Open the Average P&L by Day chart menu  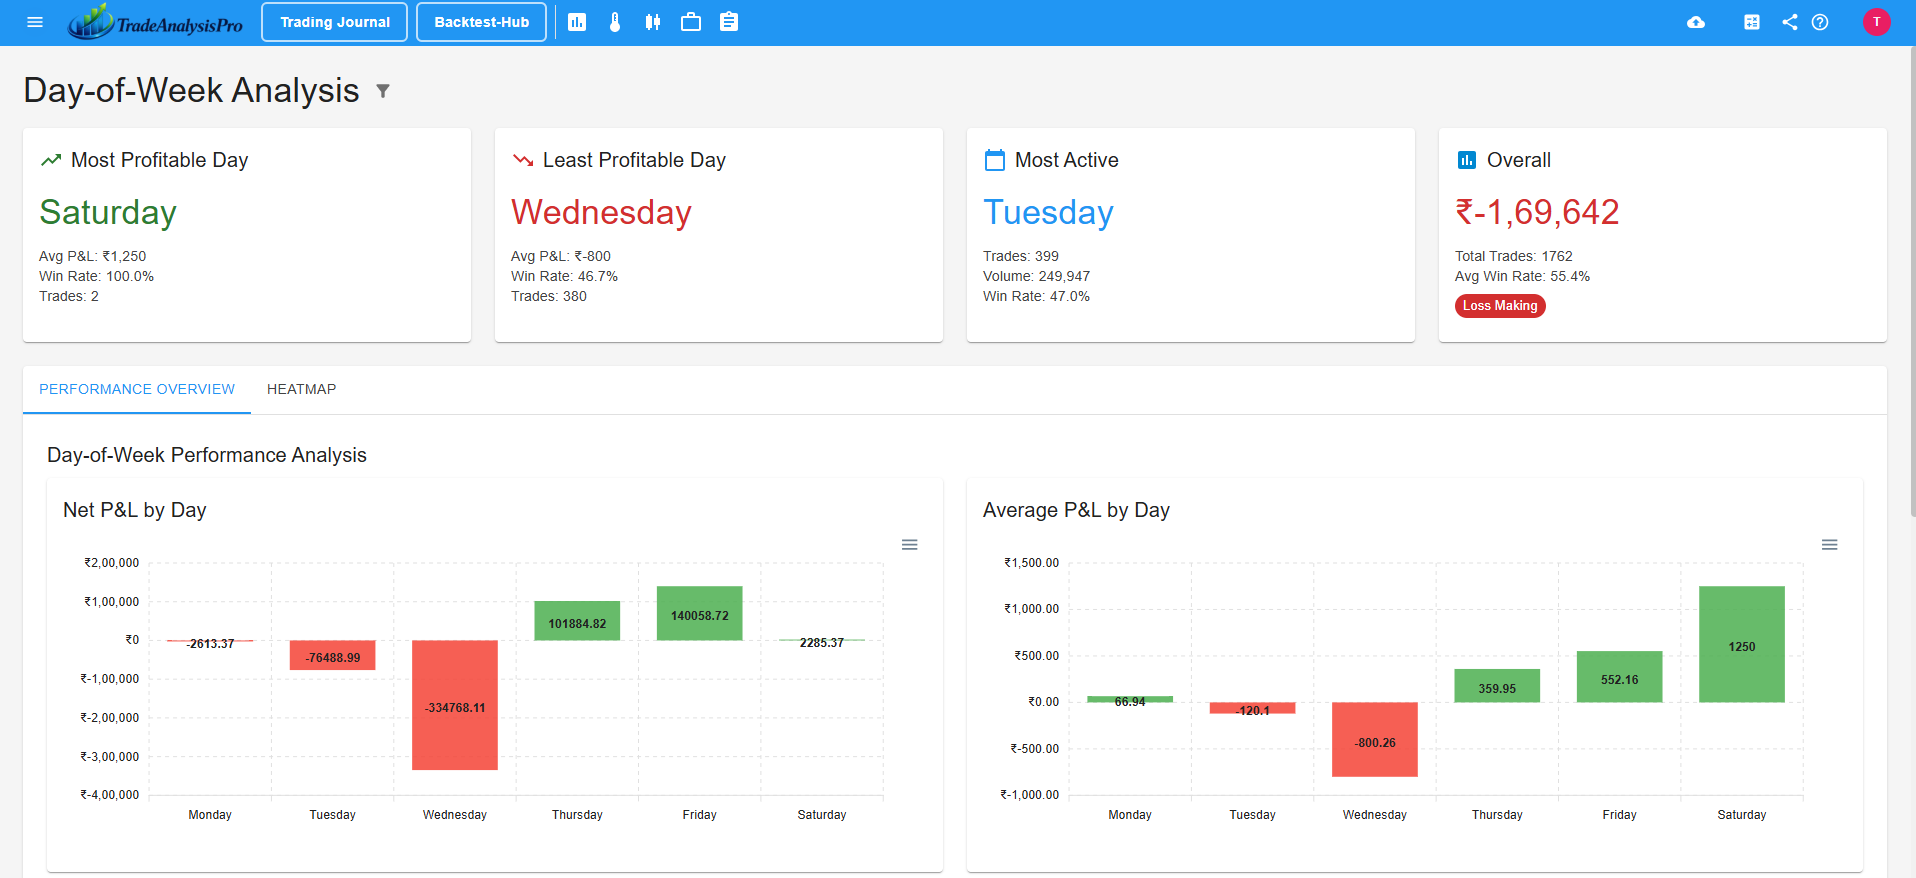click(1829, 545)
